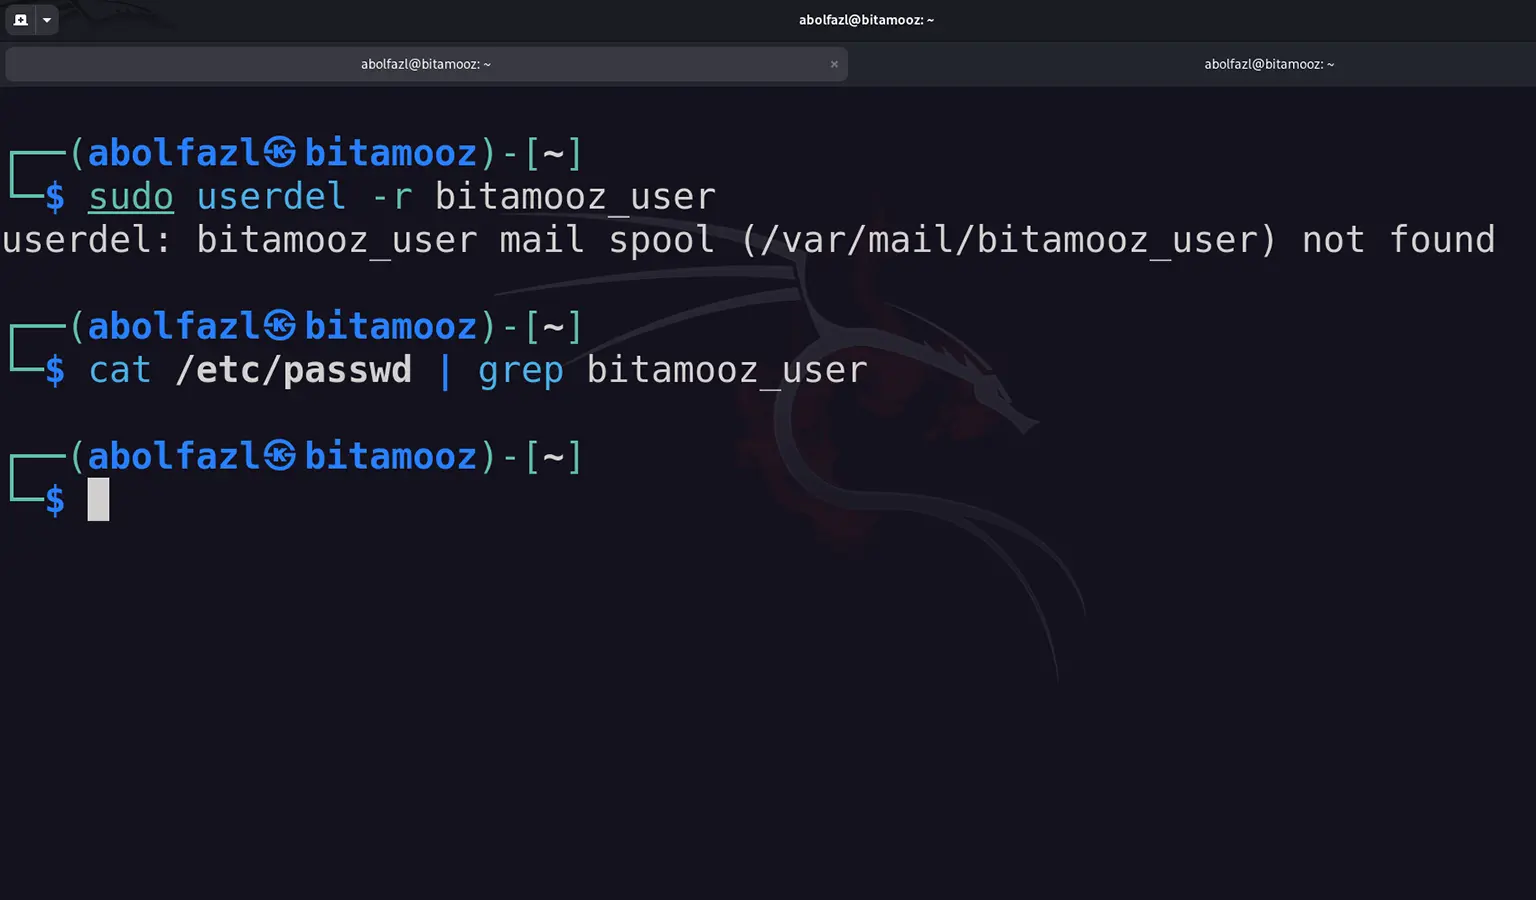Click the /var/mail/bitamooz_user path in error
This screenshot has width=1536, height=900.
(x=1008, y=240)
